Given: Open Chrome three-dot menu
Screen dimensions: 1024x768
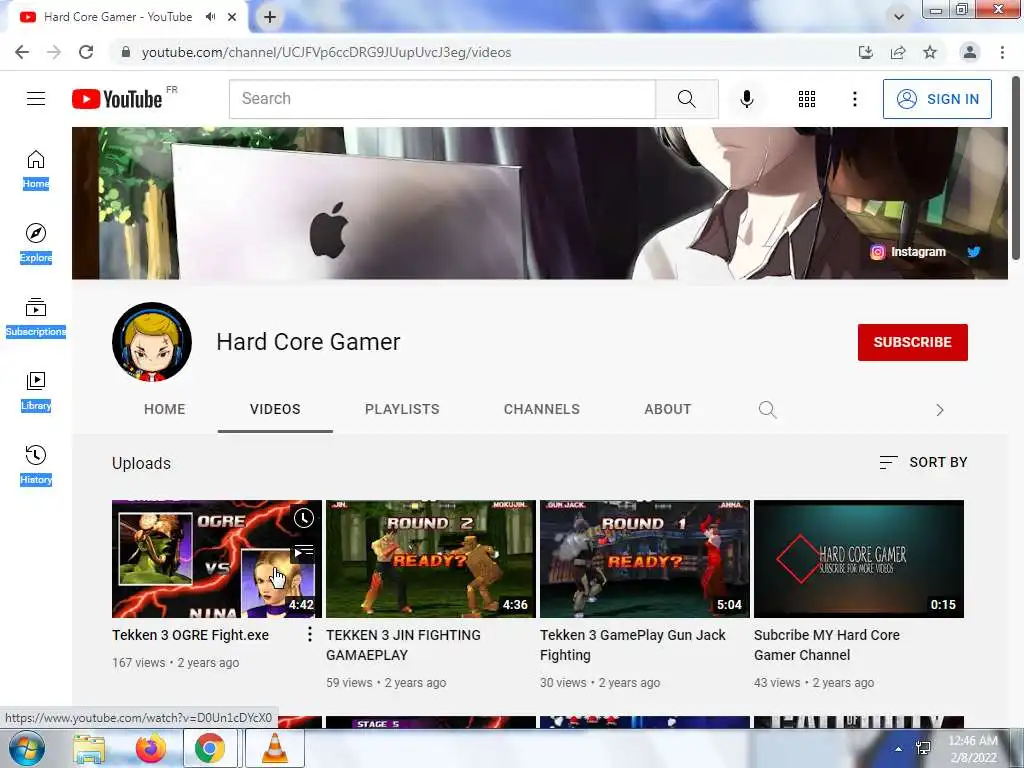Looking at the screenshot, I should tap(1002, 52).
